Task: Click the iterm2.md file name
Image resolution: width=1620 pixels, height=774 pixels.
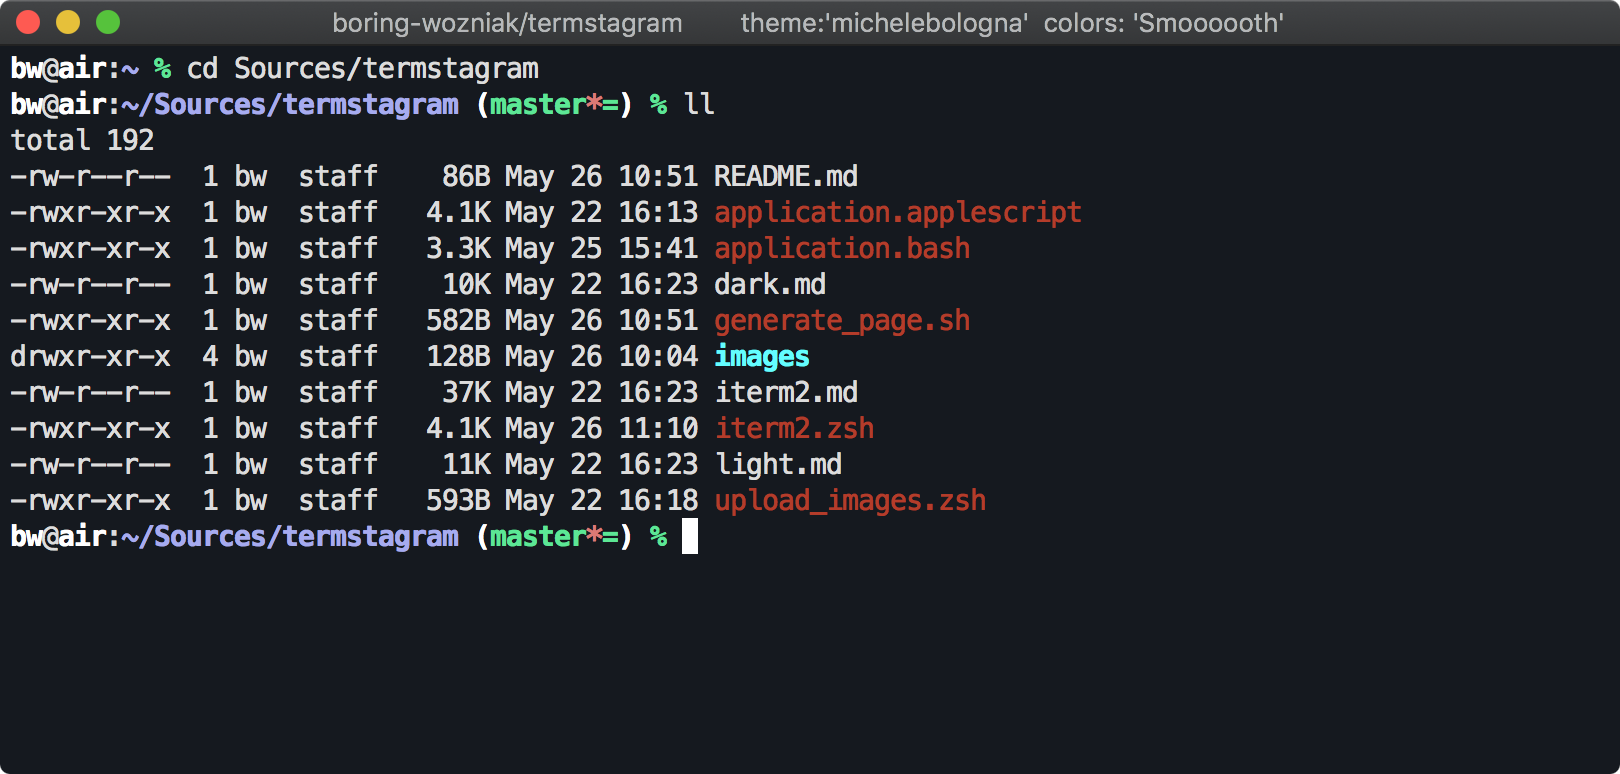Action: (786, 393)
